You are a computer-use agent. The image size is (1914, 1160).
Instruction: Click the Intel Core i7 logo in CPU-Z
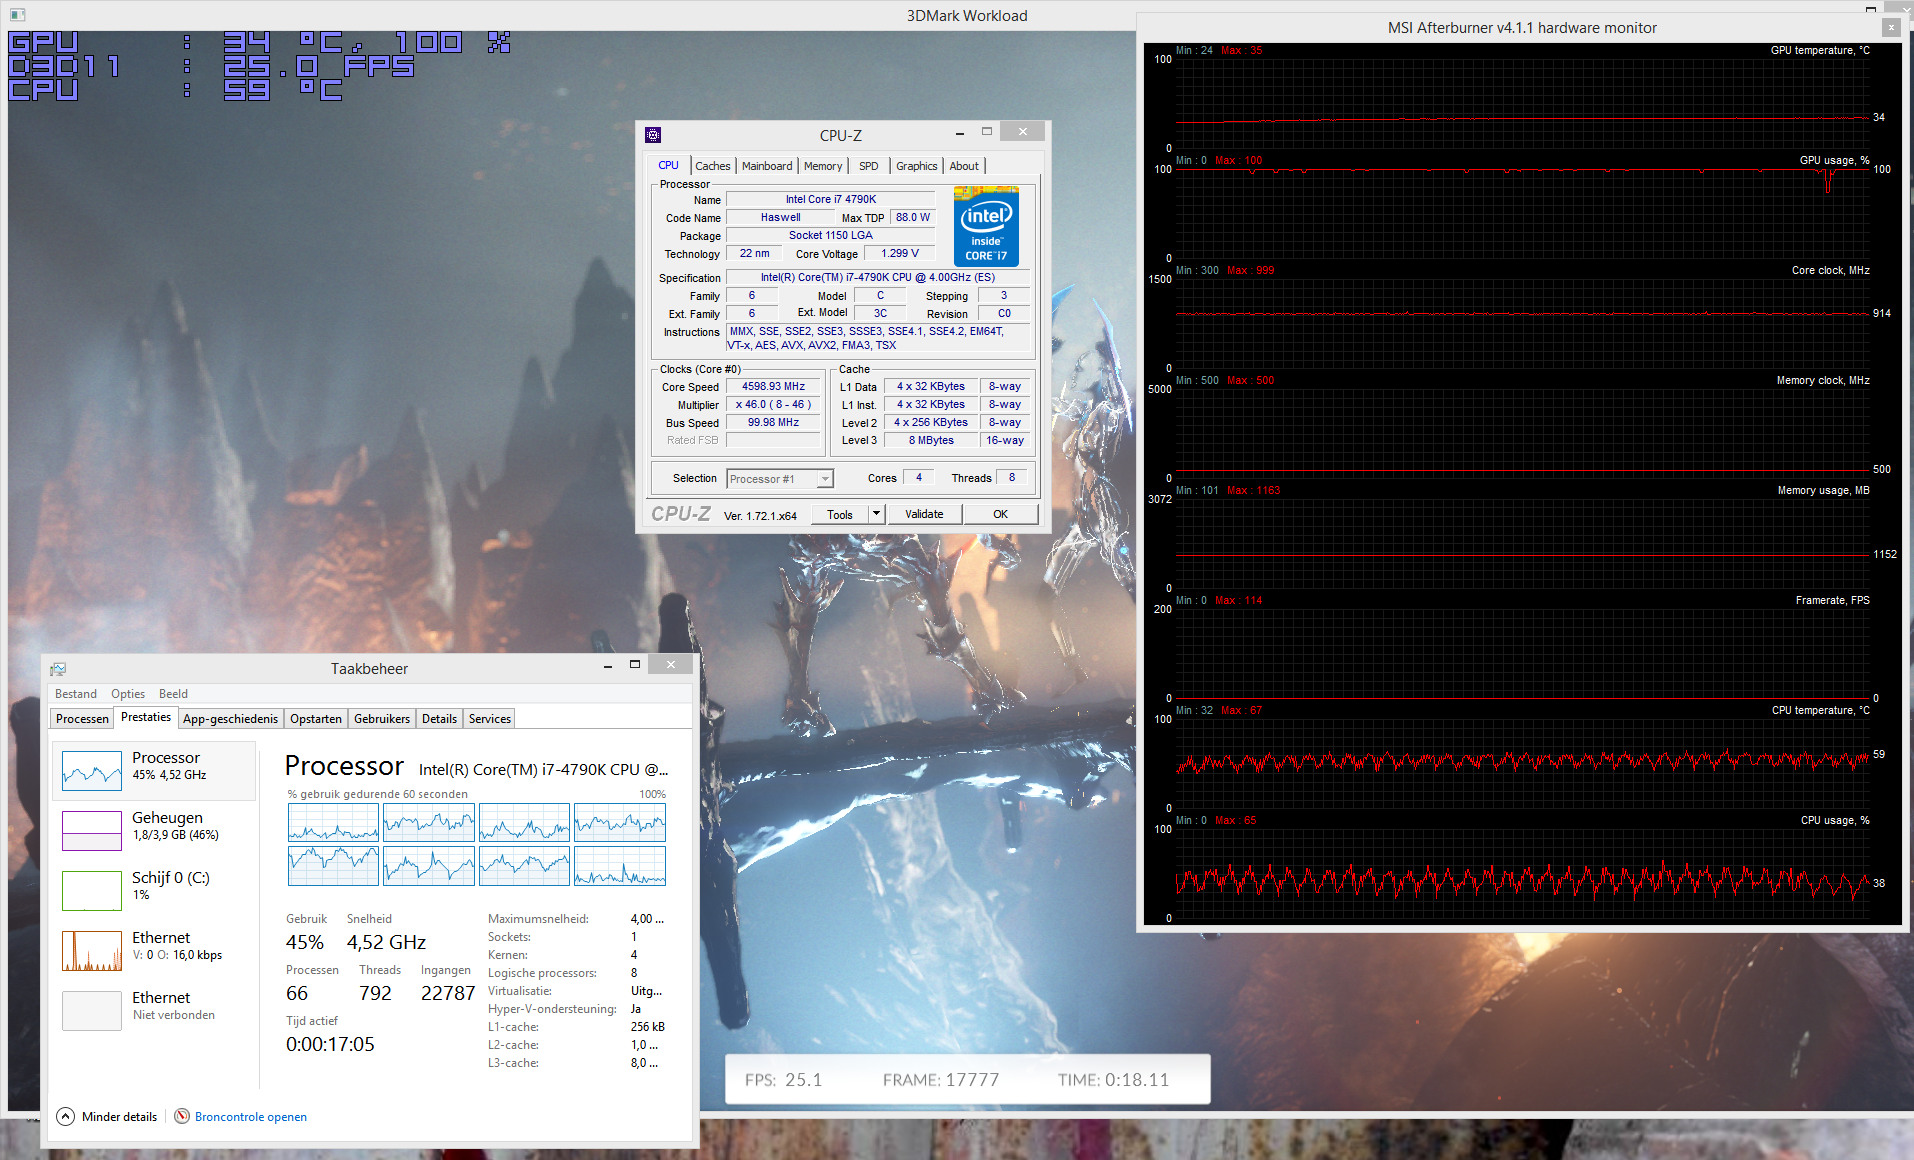click(x=986, y=226)
